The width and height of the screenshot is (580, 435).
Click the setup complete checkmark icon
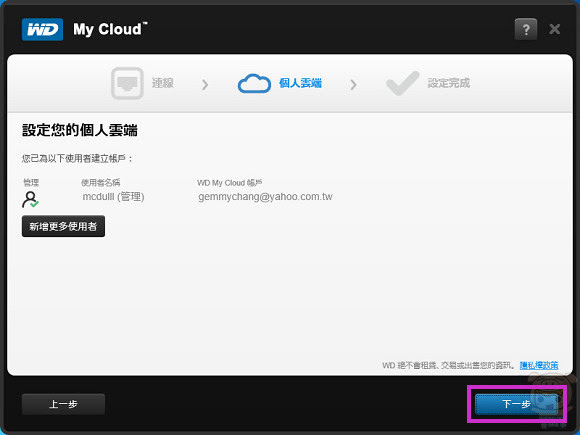[402, 83]
